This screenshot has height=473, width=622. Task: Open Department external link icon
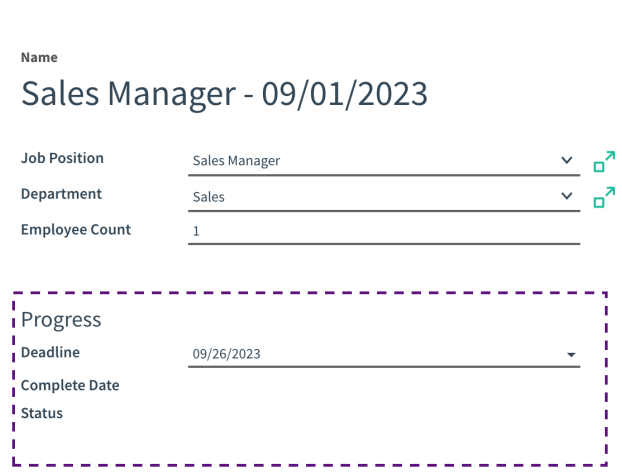tap(604, 197)
